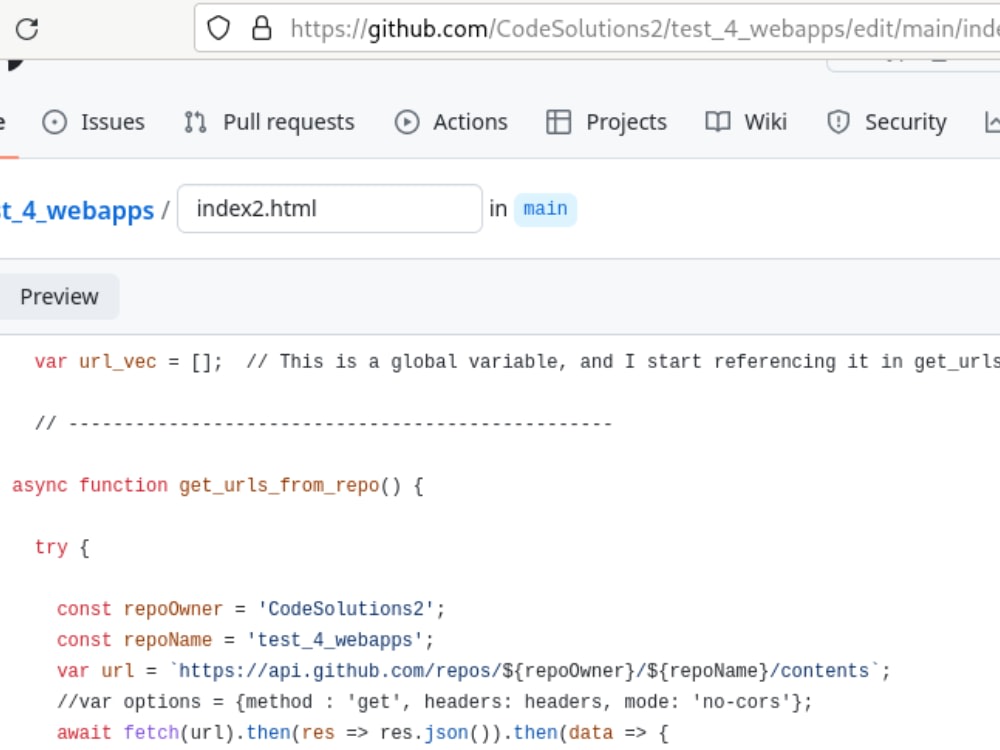Click the page reload icon
The height and width of the screenshot is (750, 1000).
point(27,29)
